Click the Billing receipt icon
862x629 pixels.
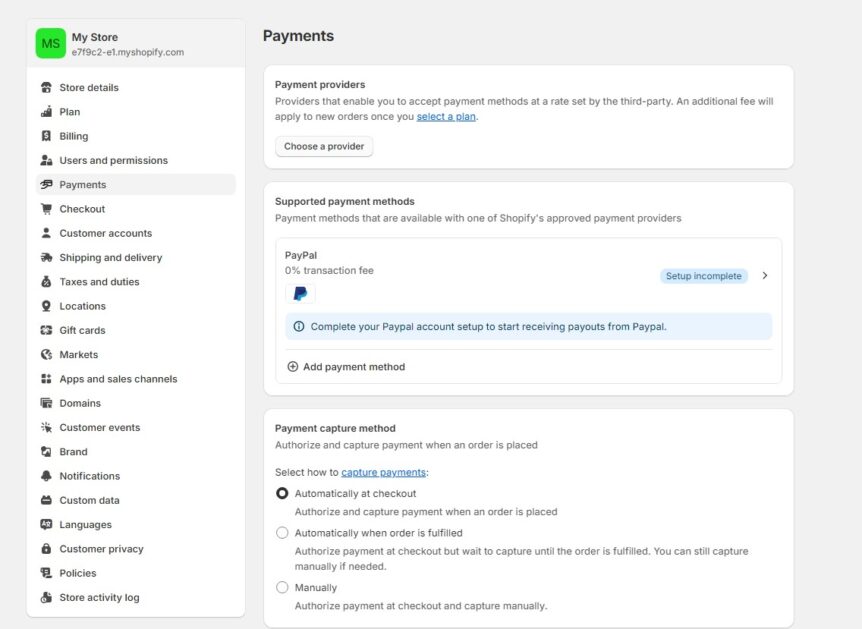tap(46, 136)
